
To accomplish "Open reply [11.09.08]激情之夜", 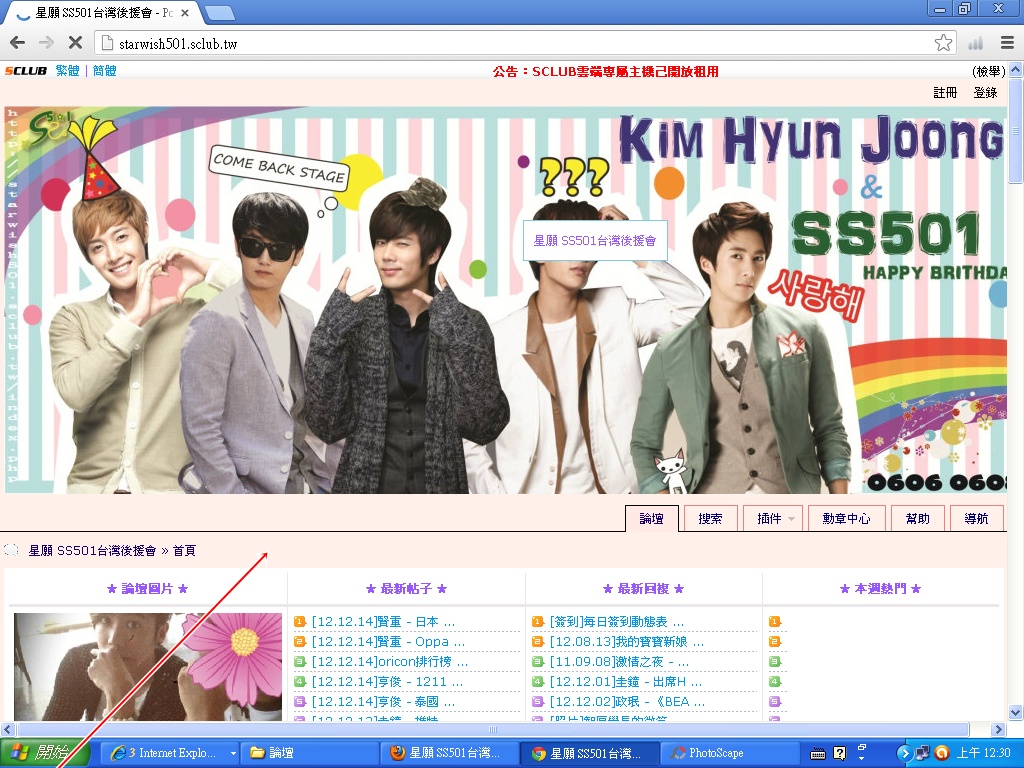I will [x=619, y=662].
